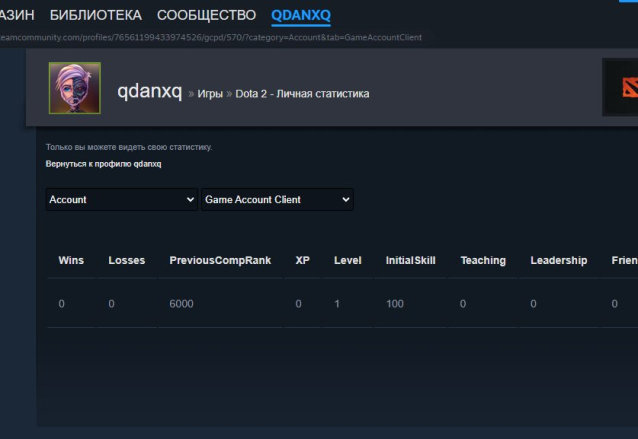
Task: Click the qdanxq profile avatar
Action: pos(75,88)
